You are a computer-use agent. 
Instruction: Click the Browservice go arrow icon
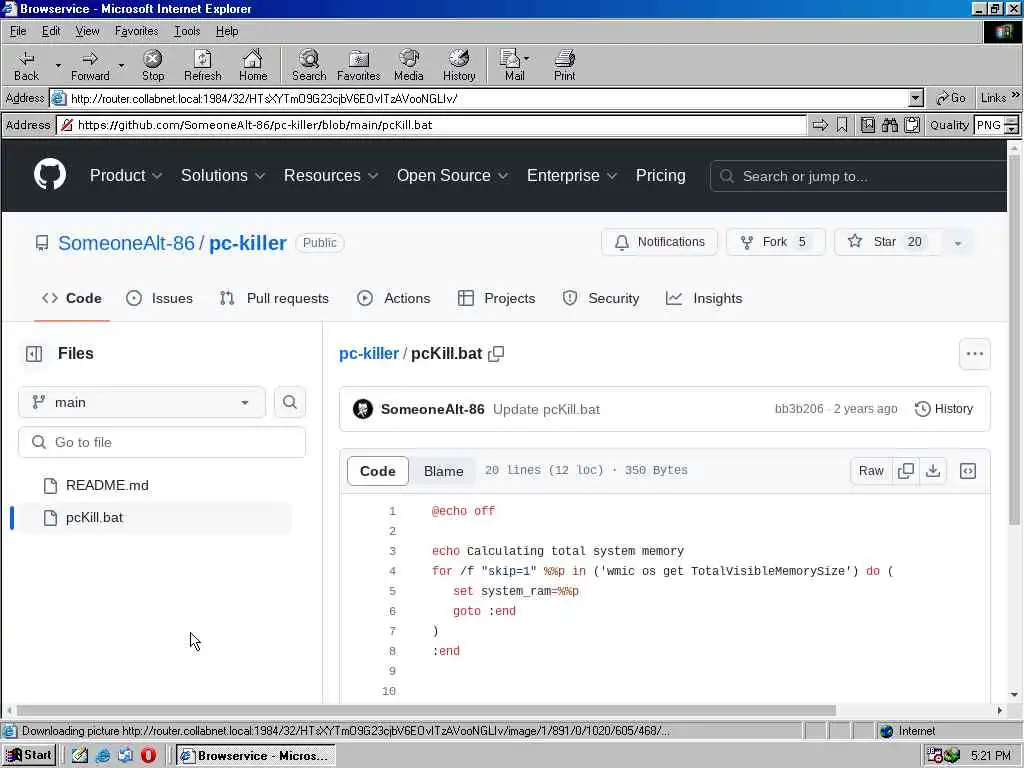pos(820,125)
